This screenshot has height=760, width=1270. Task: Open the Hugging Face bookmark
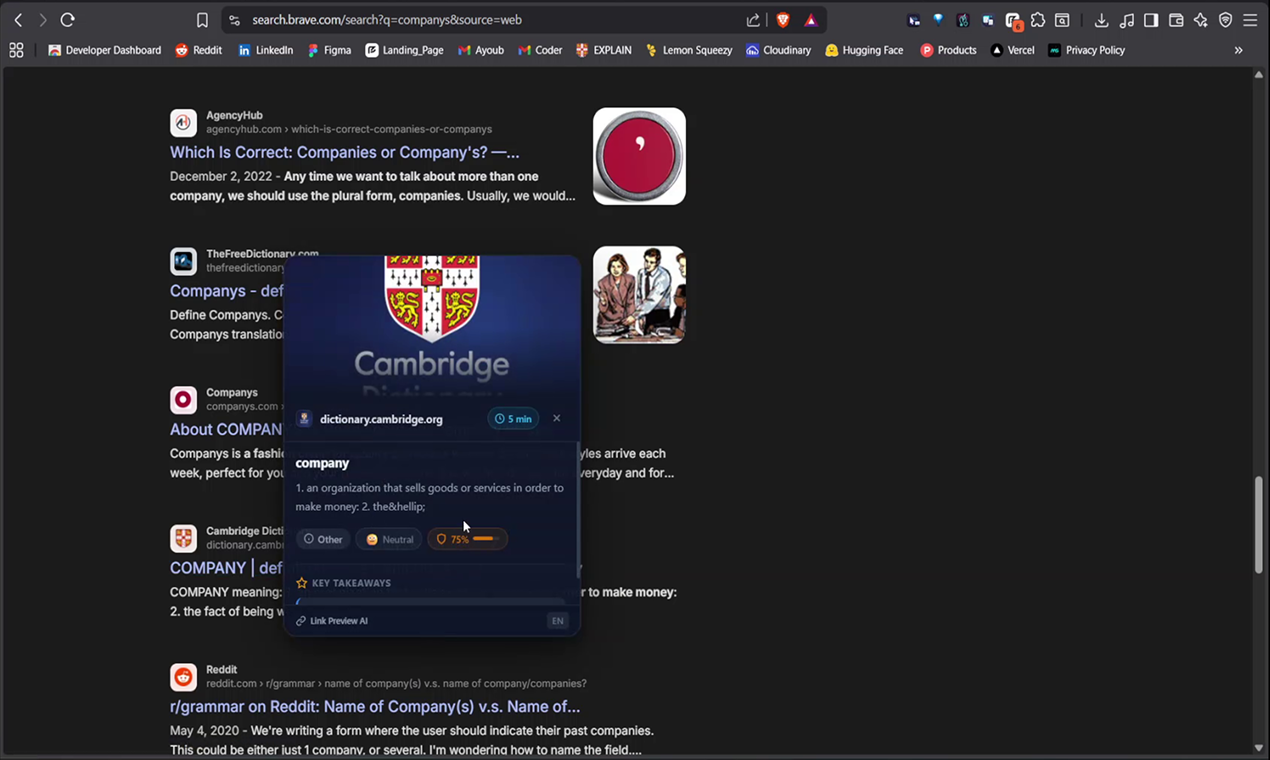864,50
